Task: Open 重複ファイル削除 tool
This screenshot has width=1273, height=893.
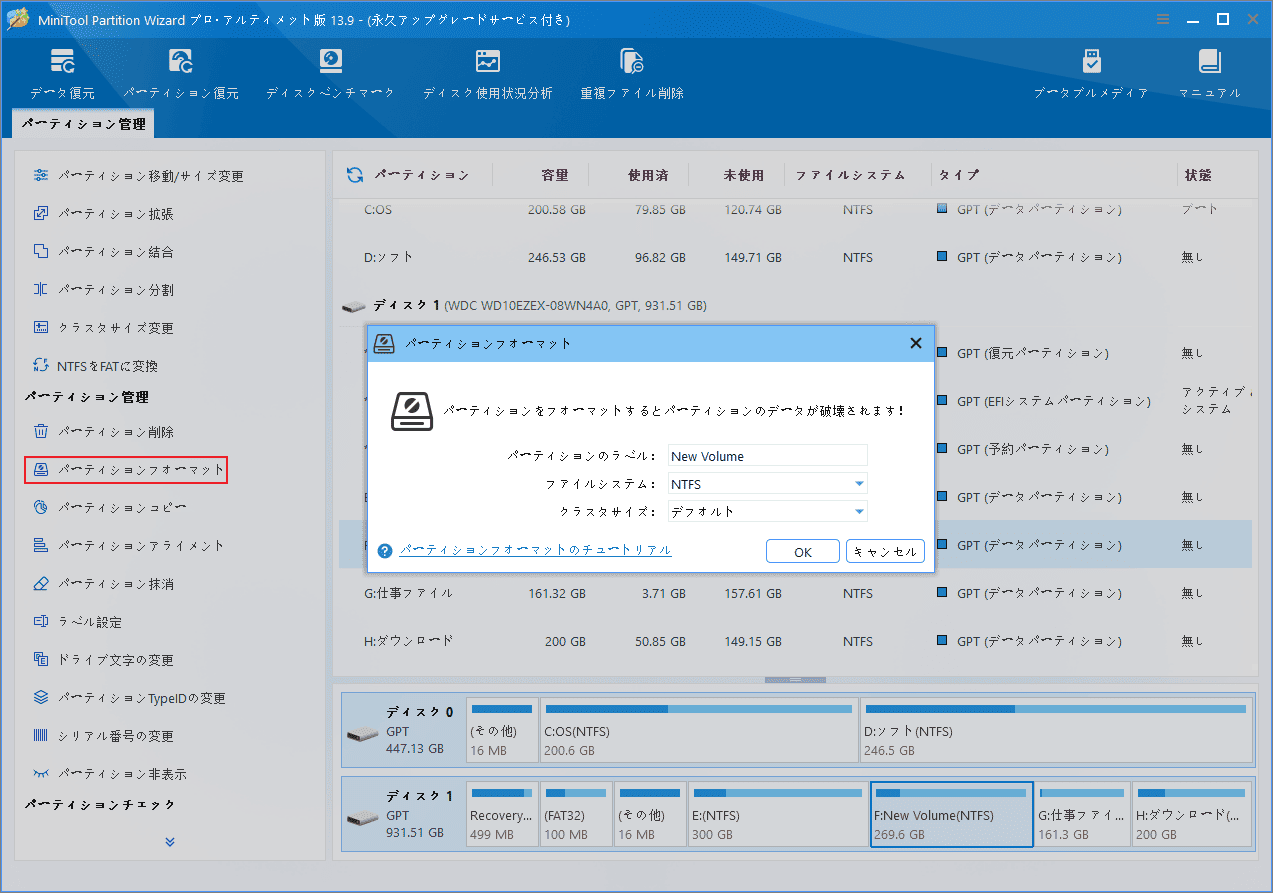Action: pos(632,73)
